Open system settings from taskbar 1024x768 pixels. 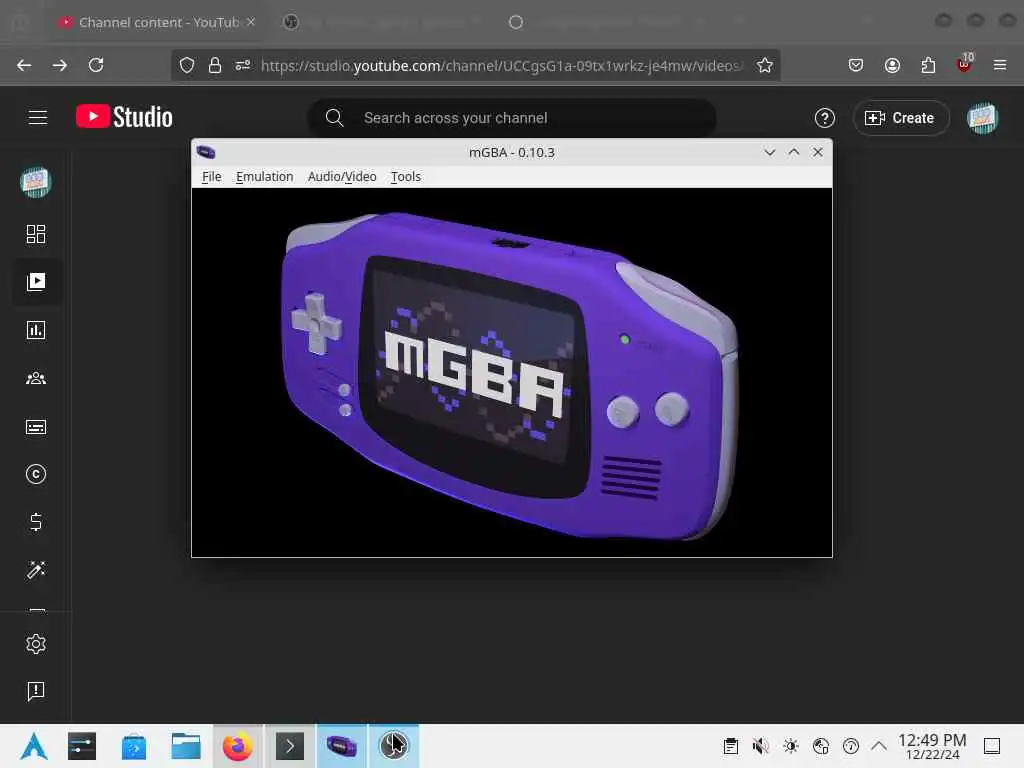tap(82, 746)
